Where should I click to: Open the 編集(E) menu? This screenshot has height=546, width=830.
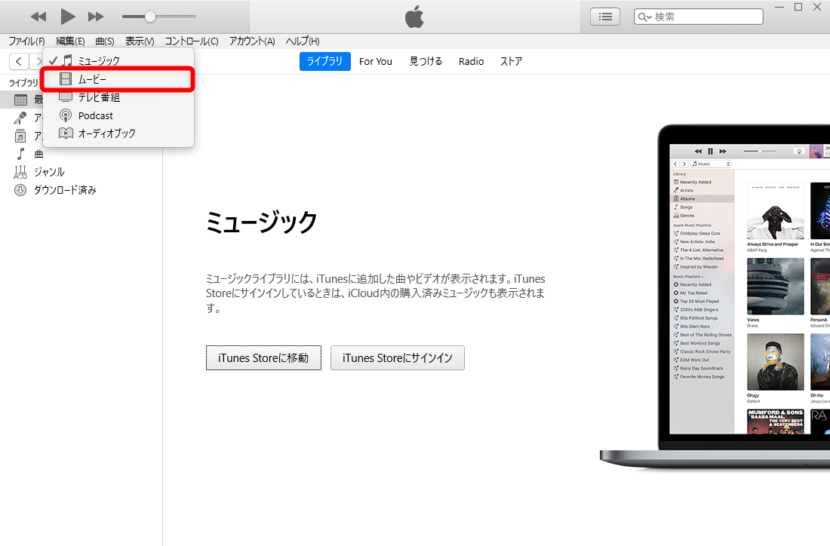[x=70, y=41]
